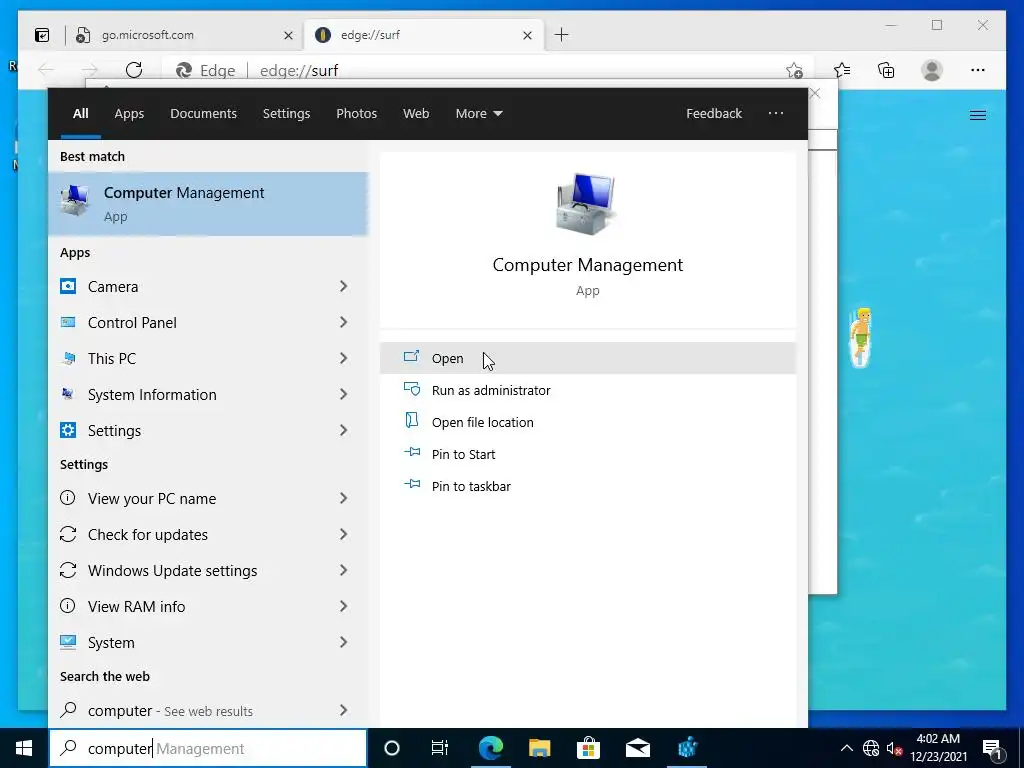The image size is (1024, 768).
Task: Switch to the Web search filter
Action: [416, 113]
